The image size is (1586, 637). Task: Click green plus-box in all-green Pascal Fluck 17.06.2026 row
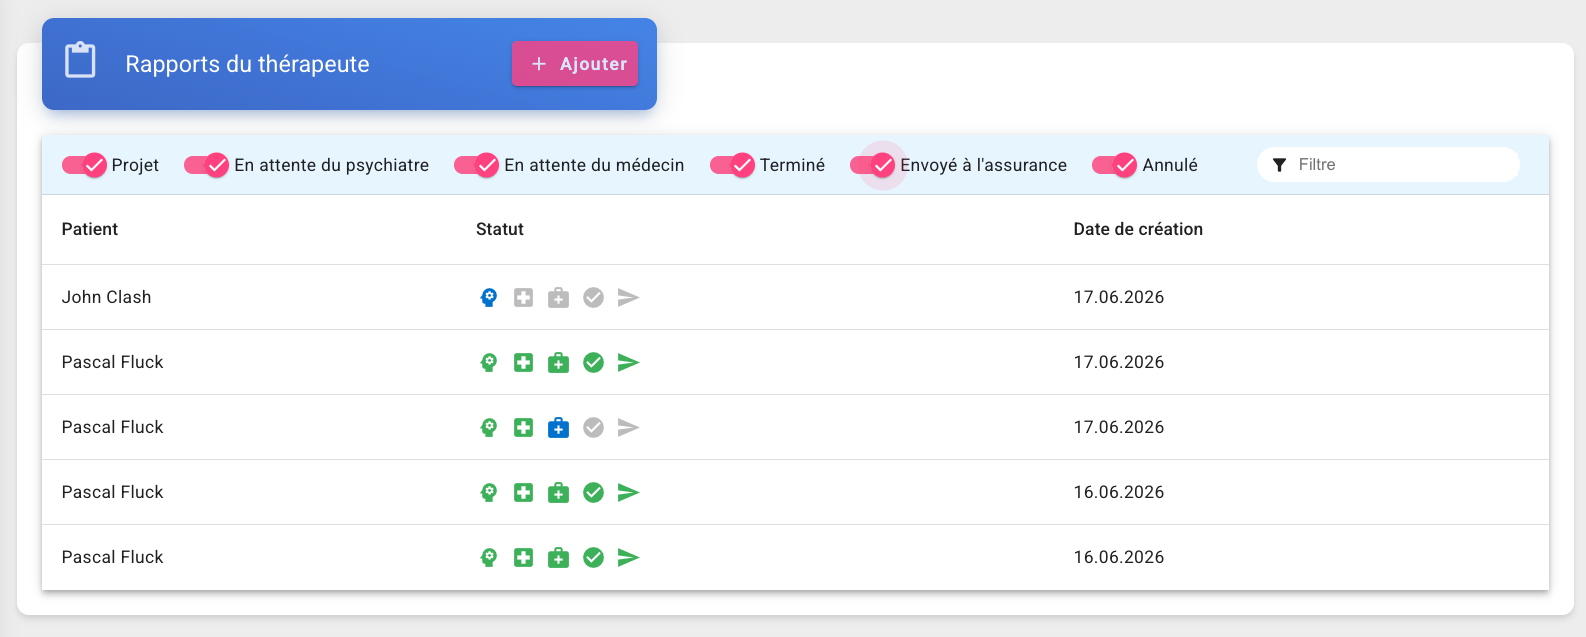click(523, 362)
